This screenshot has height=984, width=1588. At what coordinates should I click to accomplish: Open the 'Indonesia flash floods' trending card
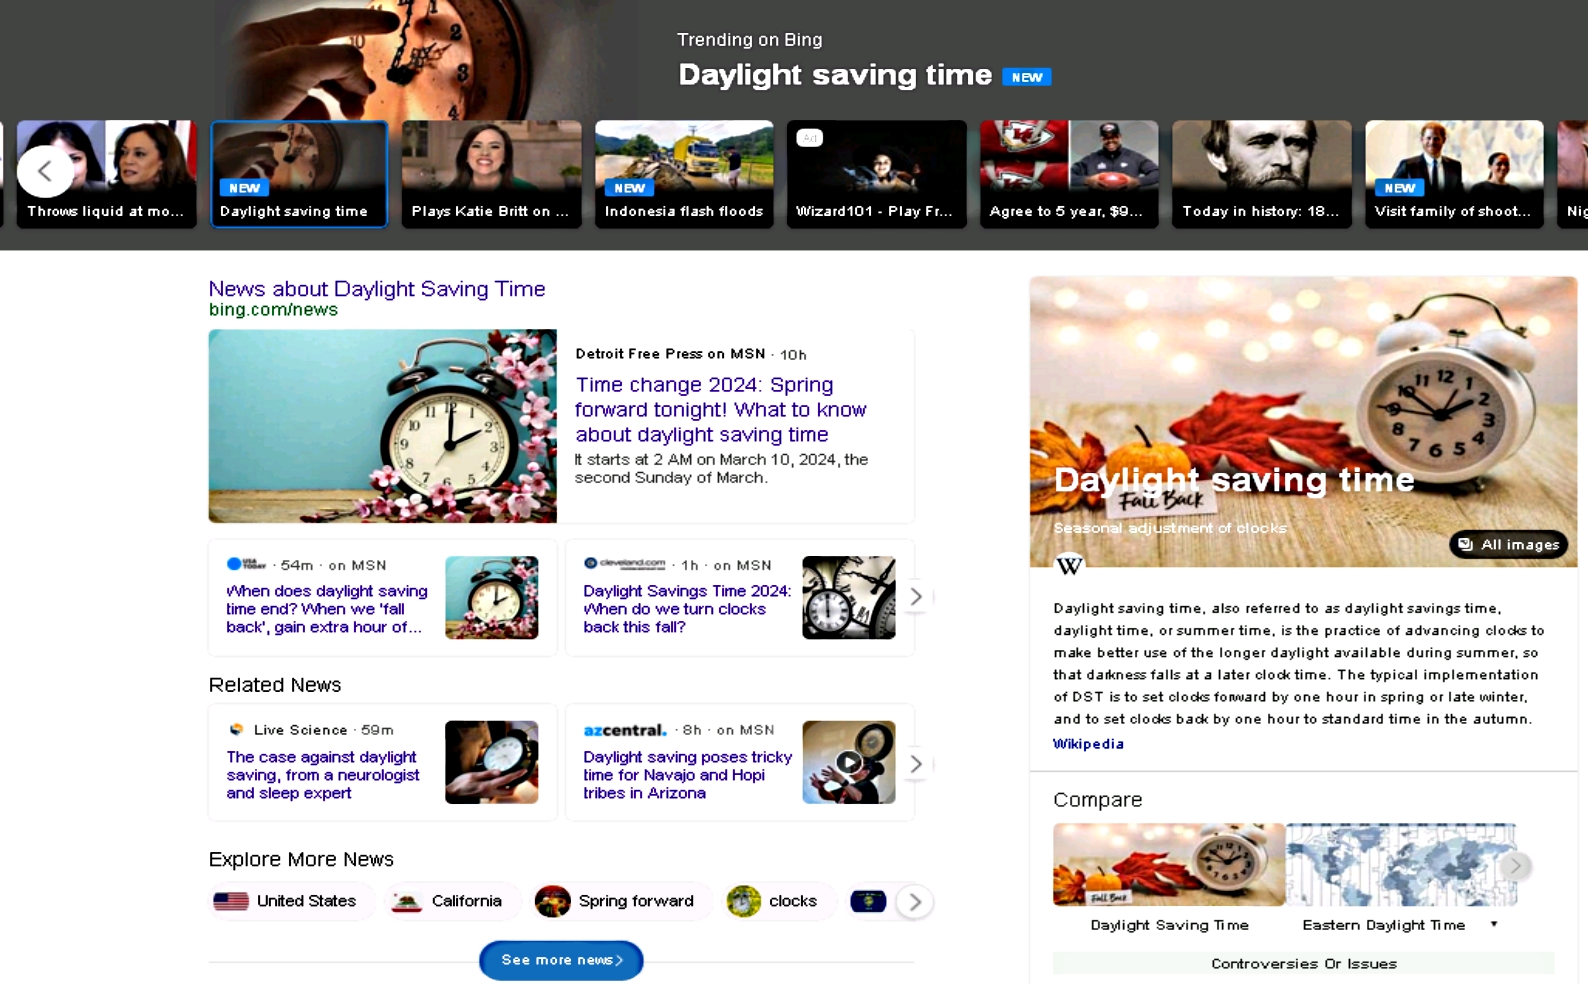pos(684,174)
